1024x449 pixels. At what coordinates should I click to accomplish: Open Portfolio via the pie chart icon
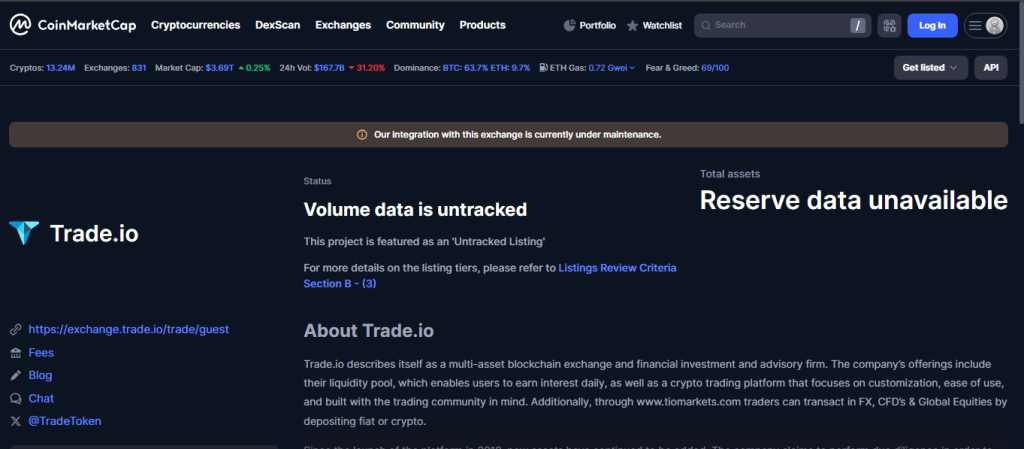click(570, 25)
